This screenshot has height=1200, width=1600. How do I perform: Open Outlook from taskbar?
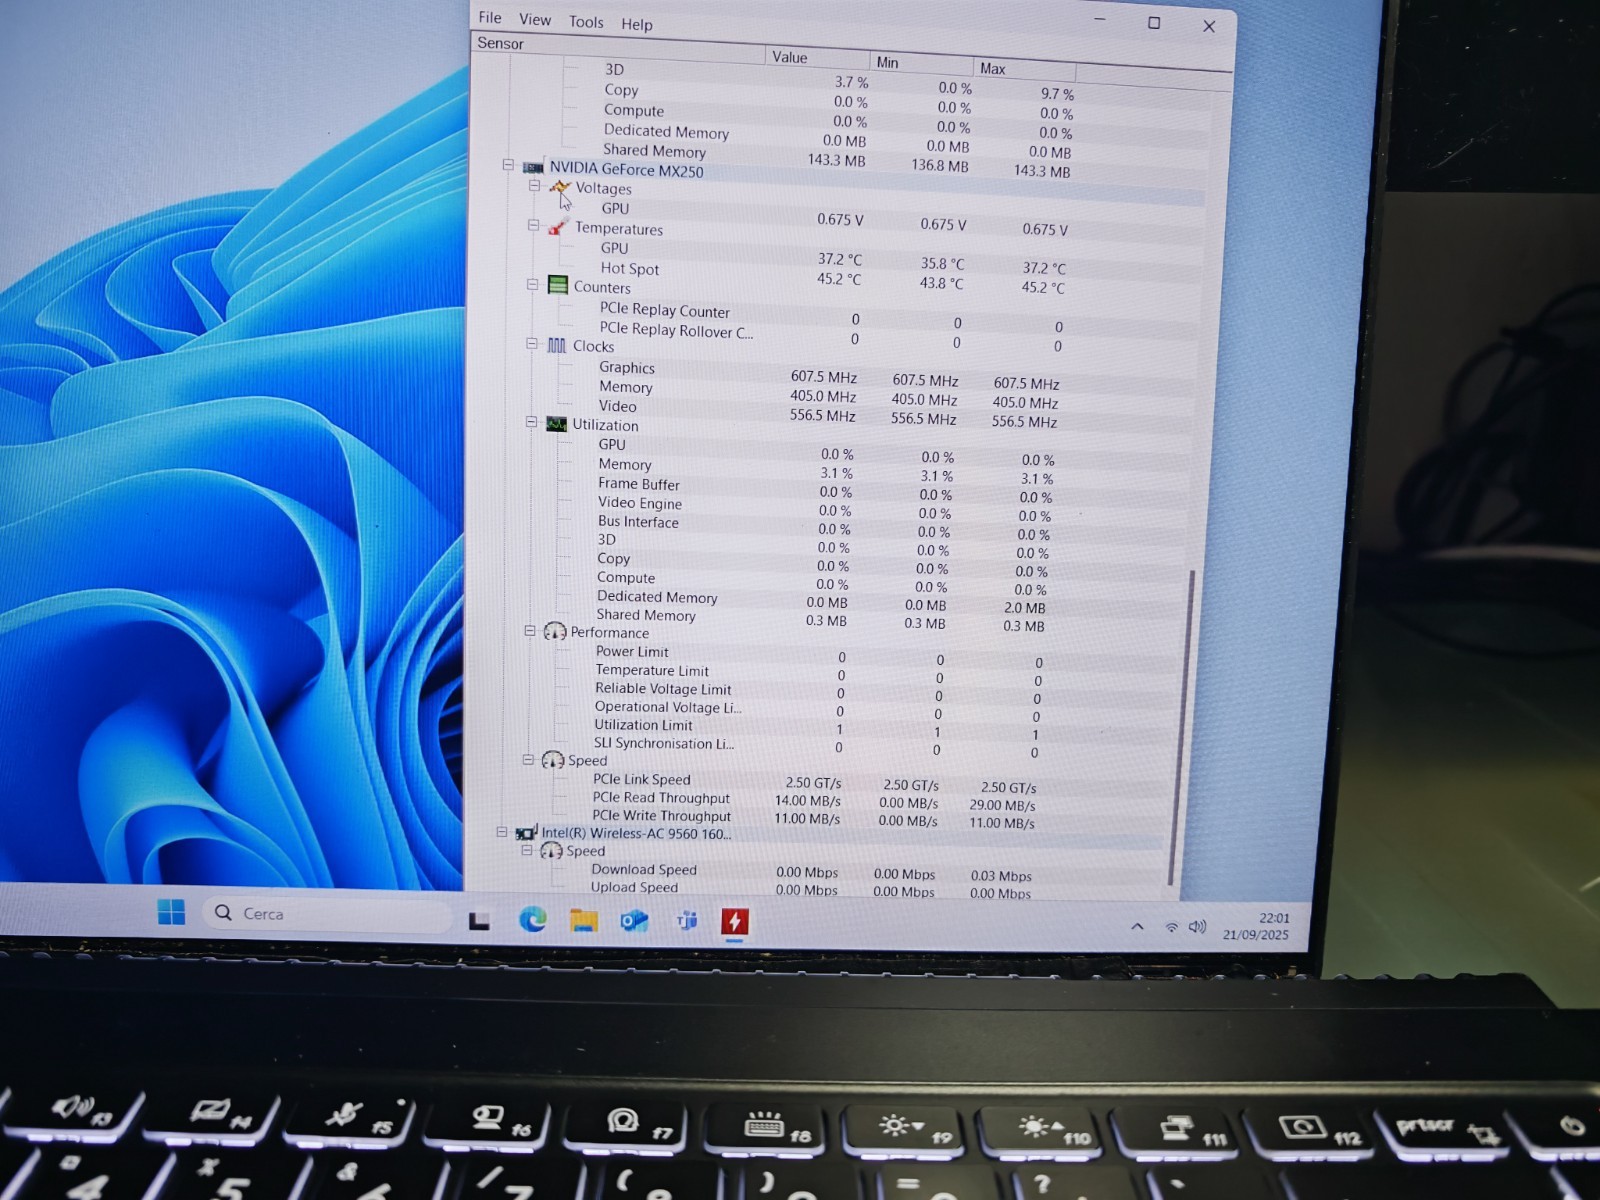[635, 920]
